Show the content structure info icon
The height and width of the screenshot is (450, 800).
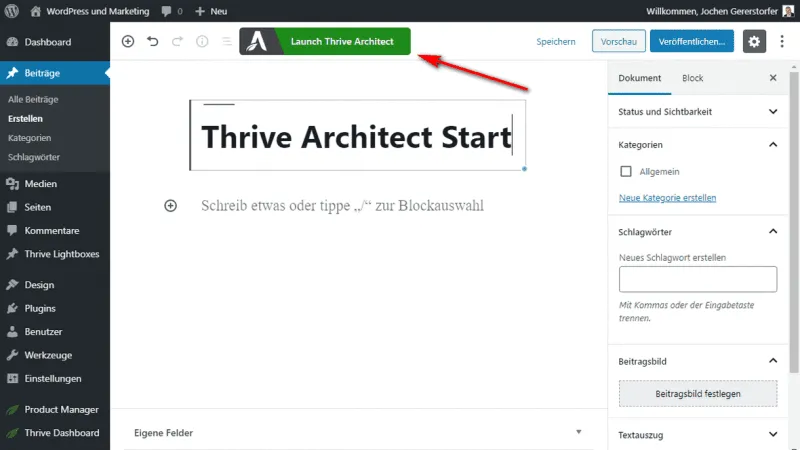pyautogui.click(x=202, y=41)
